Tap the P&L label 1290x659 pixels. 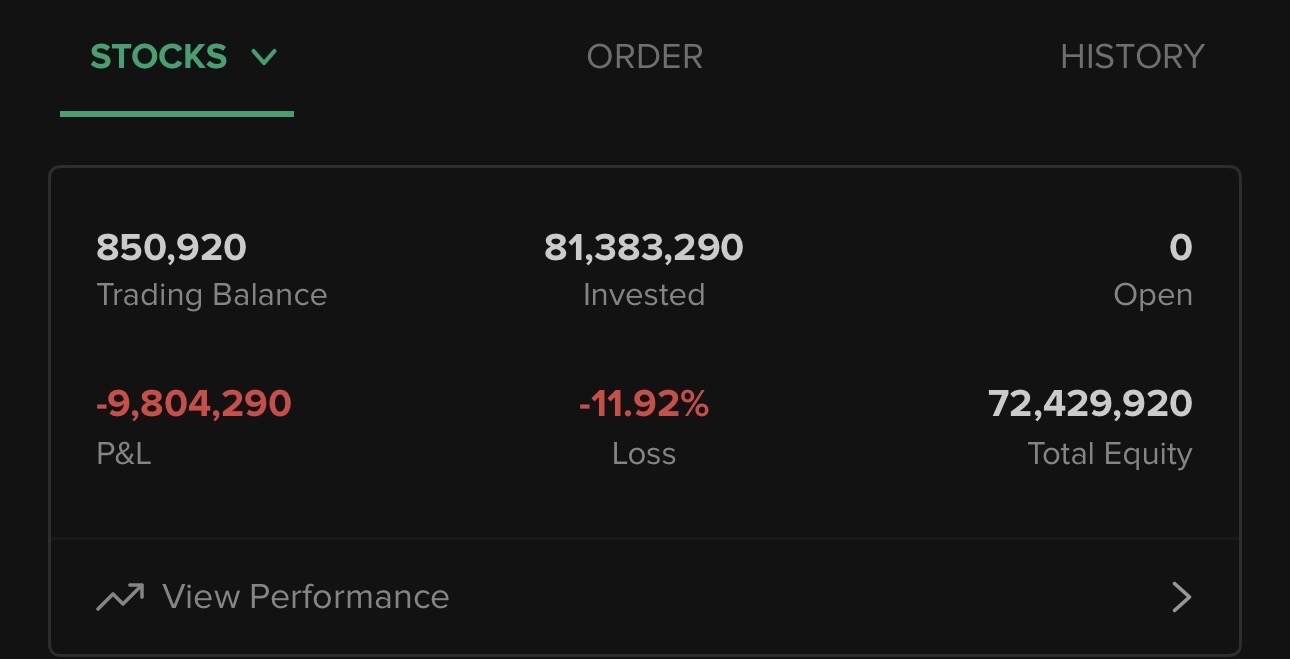click(x=123, y=454)
